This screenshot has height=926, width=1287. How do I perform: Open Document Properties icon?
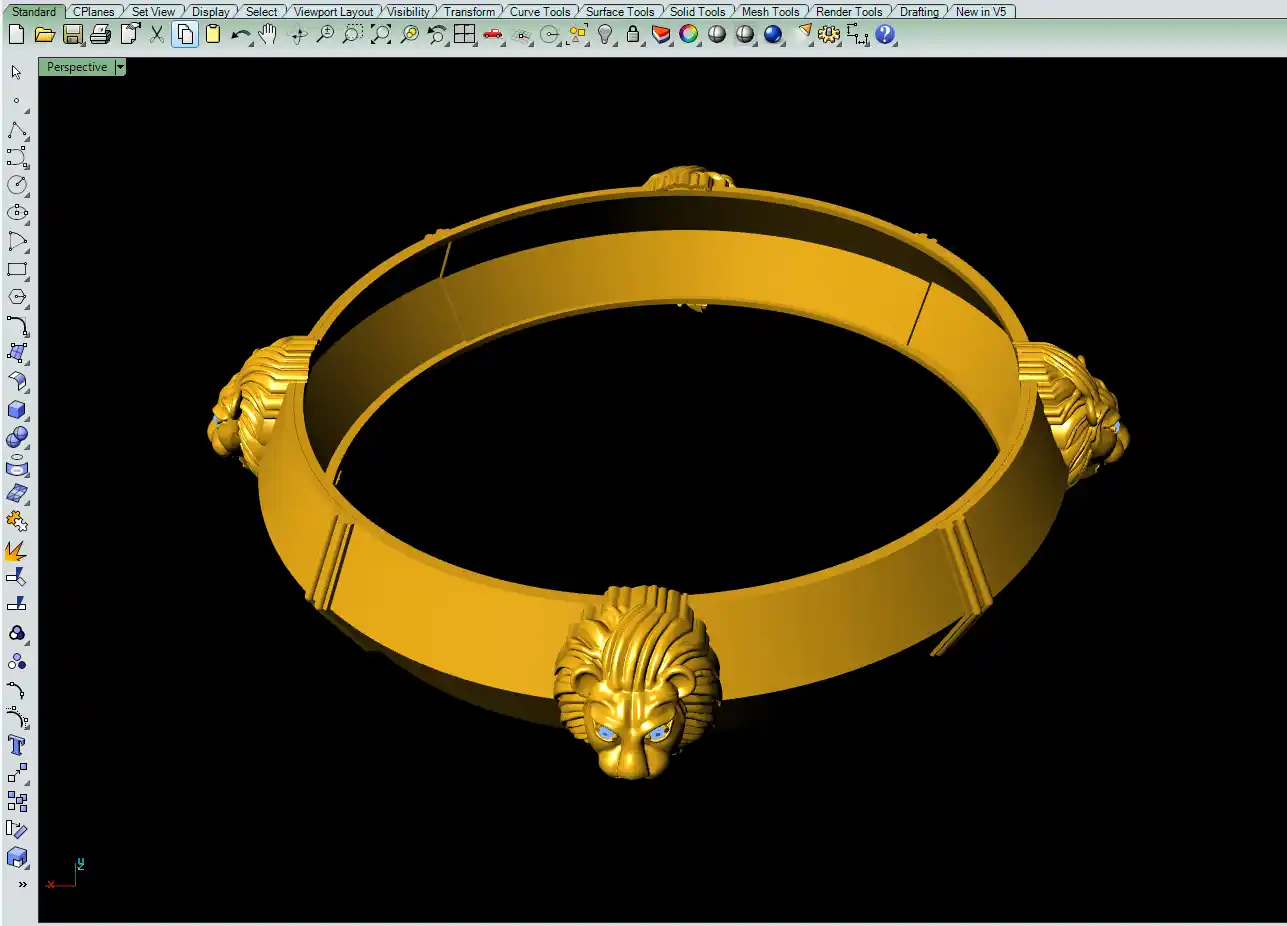pyautogui.click(x=128, y=34)
